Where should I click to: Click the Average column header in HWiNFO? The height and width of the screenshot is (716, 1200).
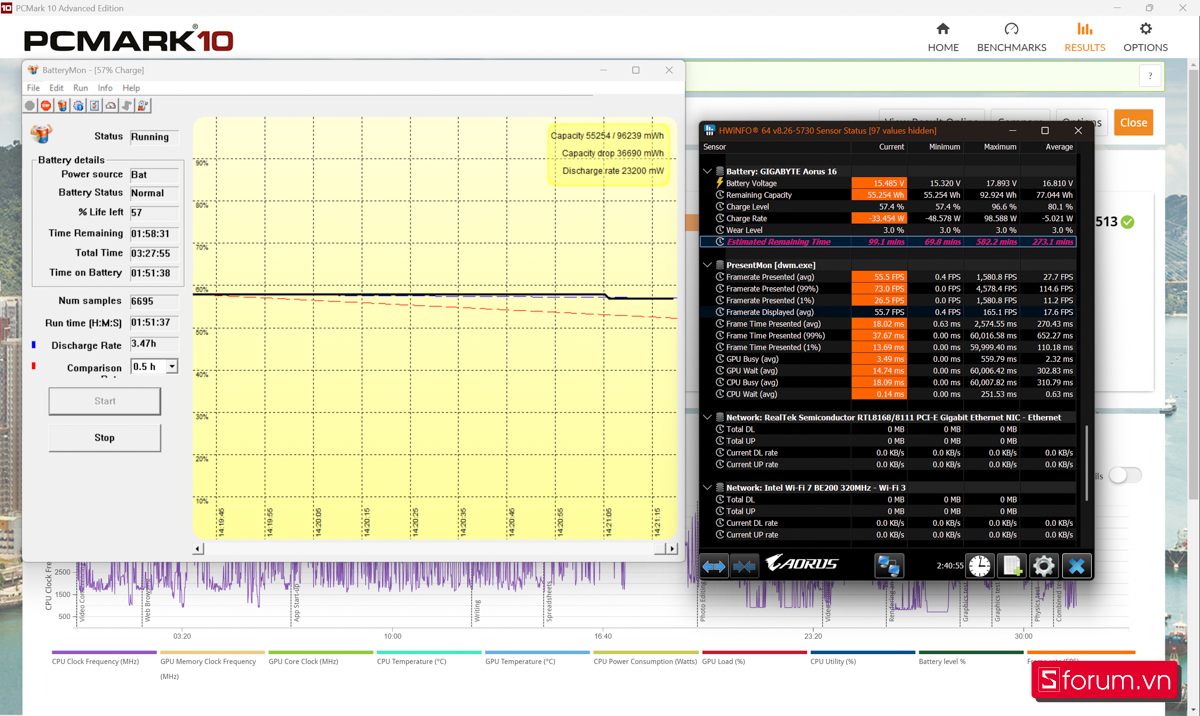coord(1059,147)
